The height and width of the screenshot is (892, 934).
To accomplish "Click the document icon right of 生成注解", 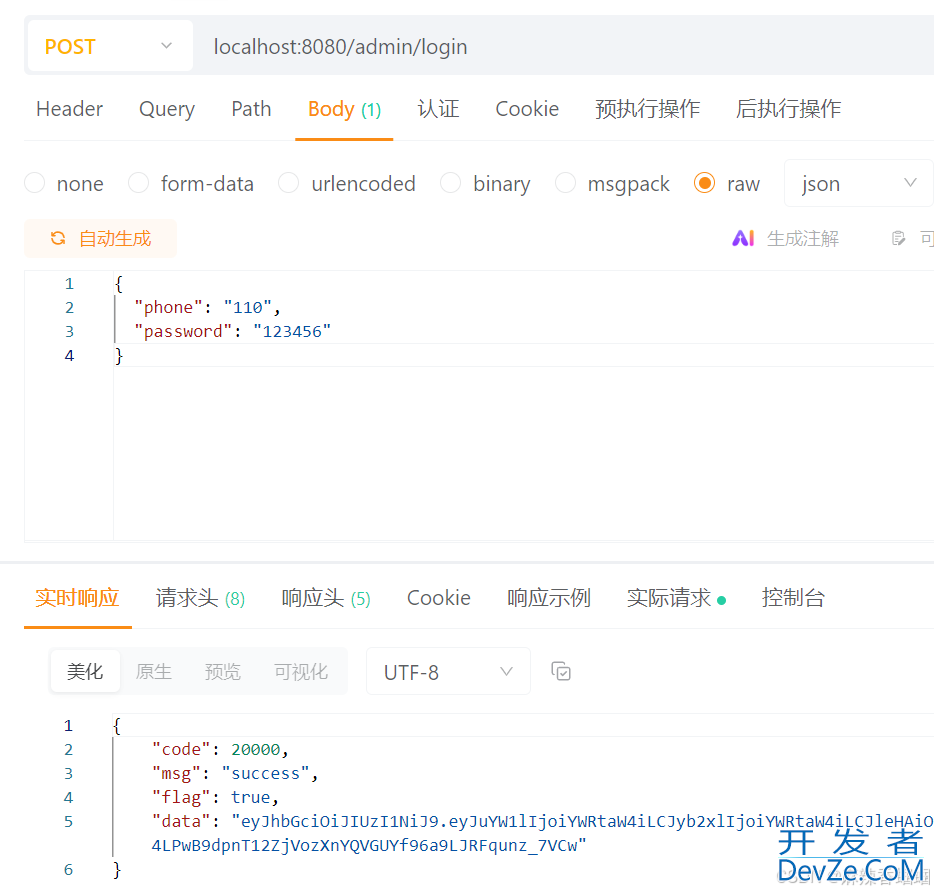I will 898,238.
